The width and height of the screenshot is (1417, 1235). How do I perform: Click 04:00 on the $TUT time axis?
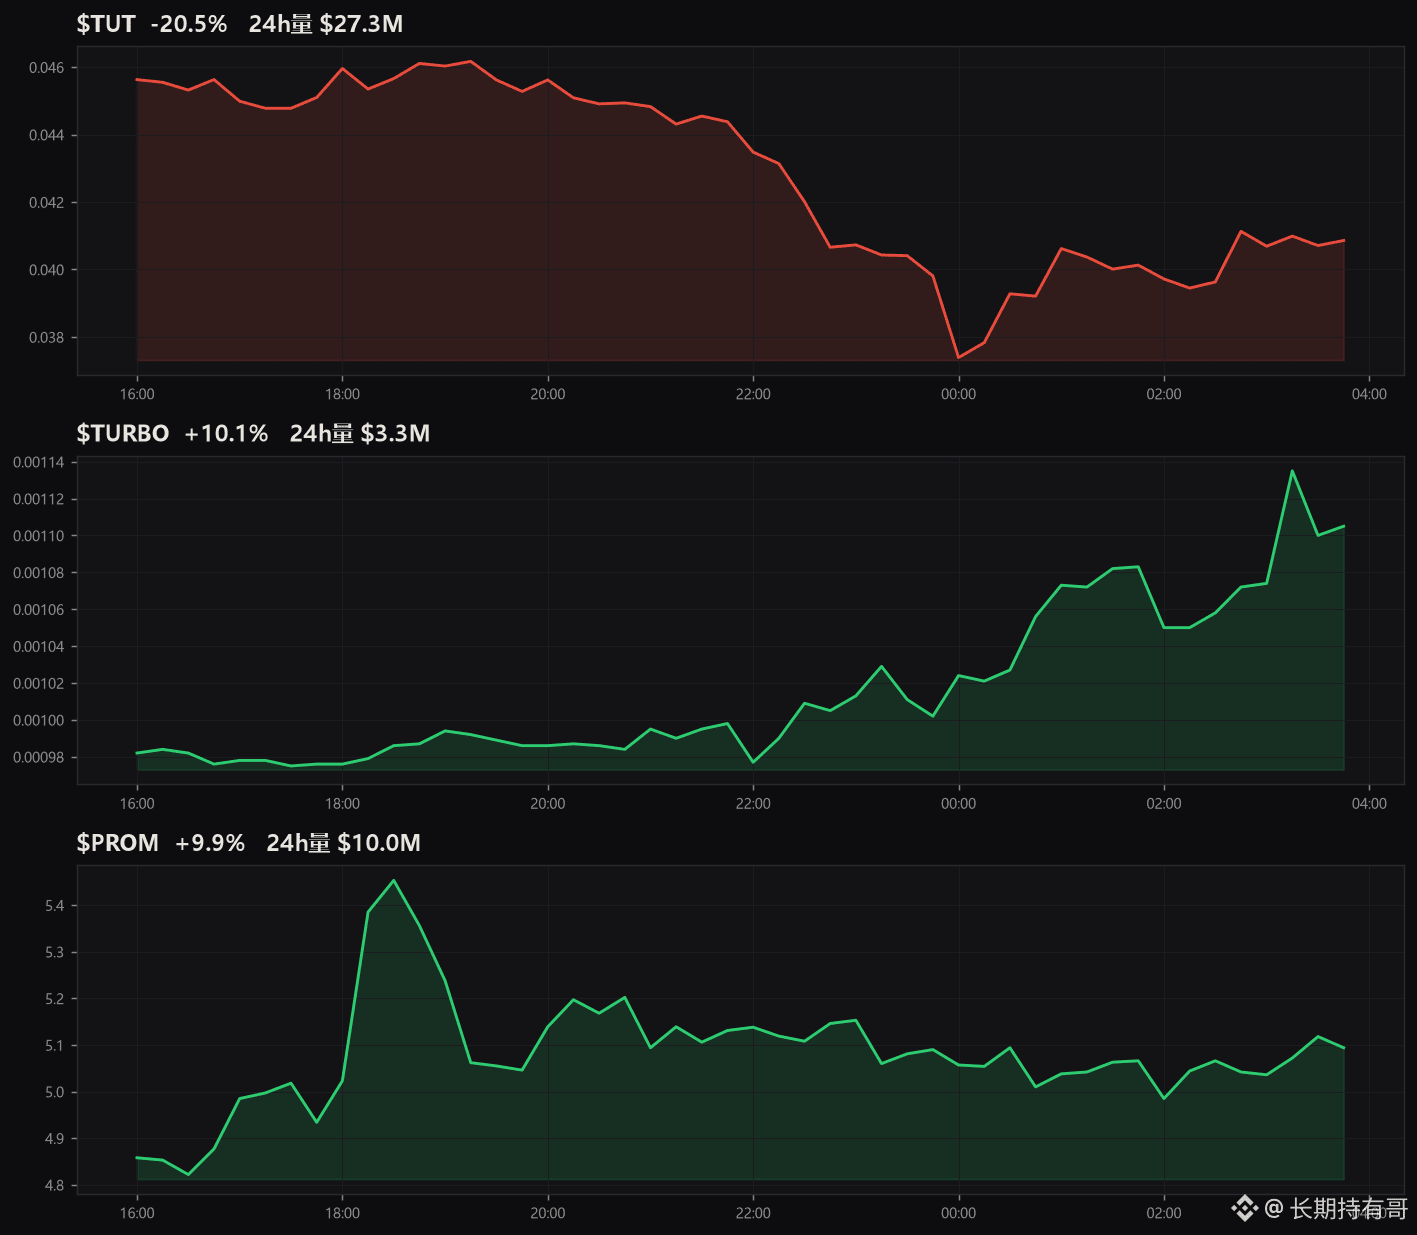1370,394
